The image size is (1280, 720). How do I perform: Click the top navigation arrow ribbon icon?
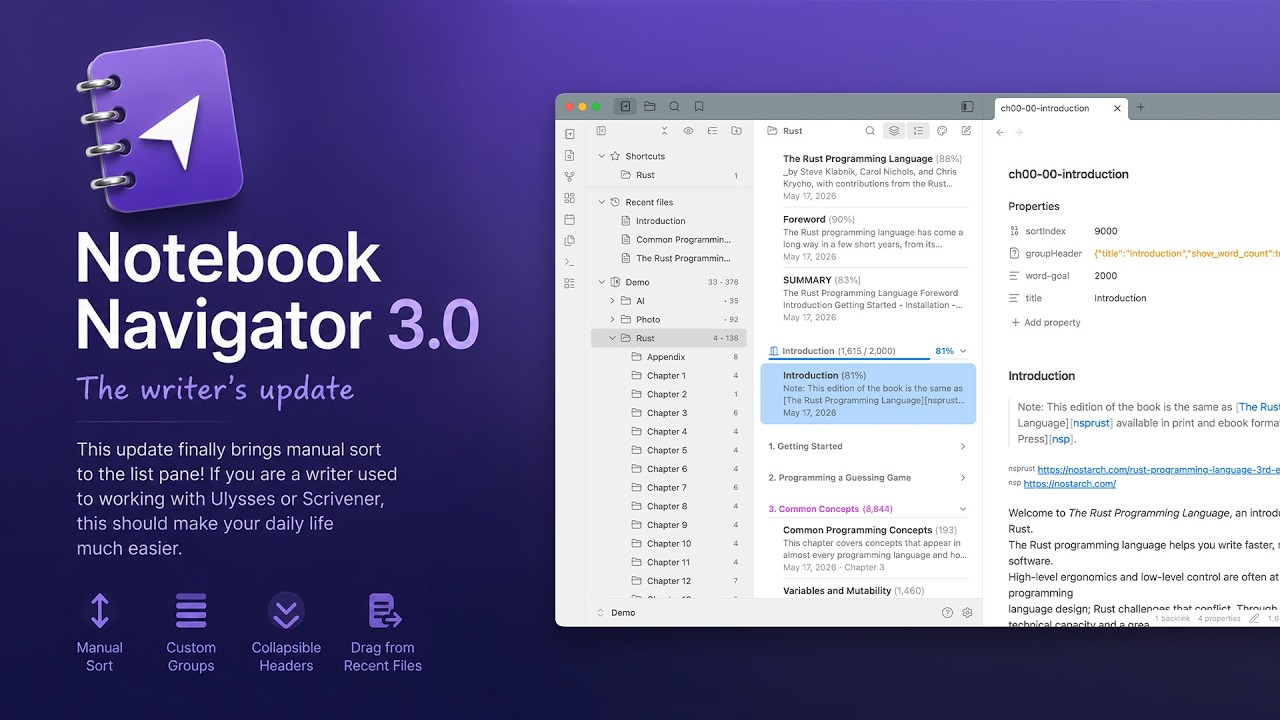pyautogui.click(x=569, y=134)
